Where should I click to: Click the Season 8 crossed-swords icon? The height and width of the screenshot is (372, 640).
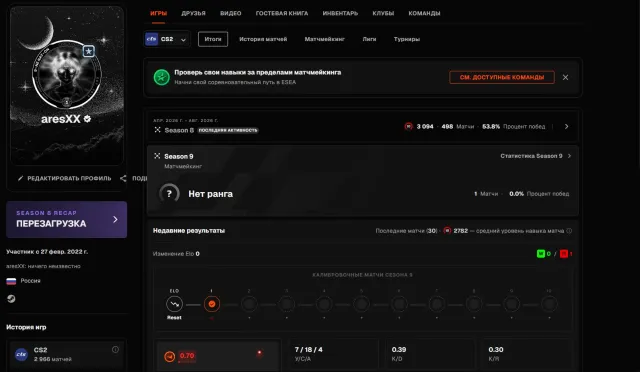[x=157, y=130]
